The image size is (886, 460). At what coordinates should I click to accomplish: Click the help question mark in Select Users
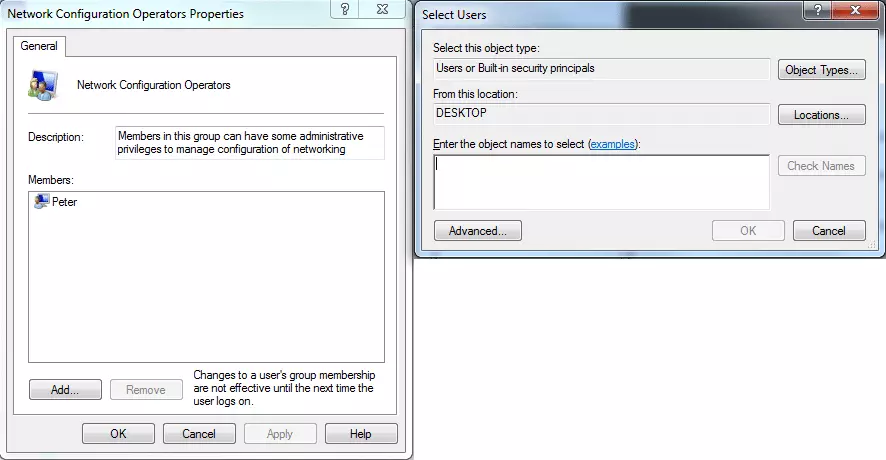coord(817,10)
